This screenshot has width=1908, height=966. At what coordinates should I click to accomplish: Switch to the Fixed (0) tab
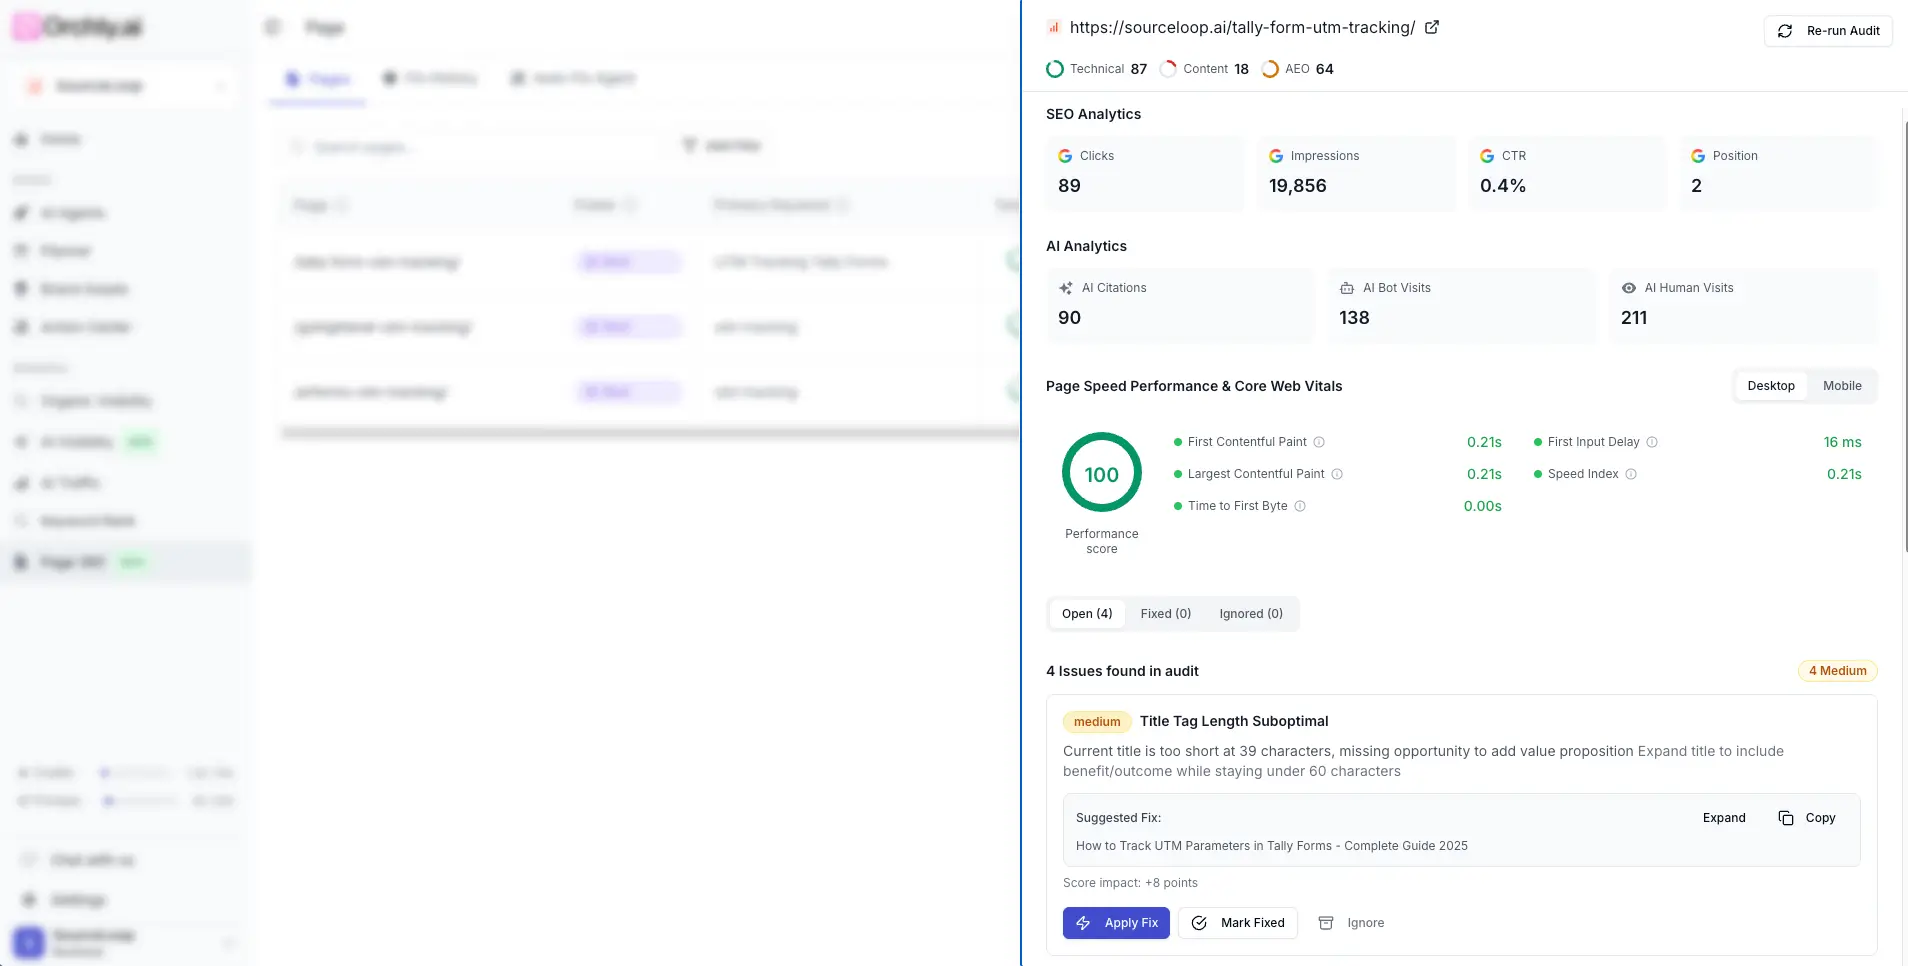[x=1164, y=613]
